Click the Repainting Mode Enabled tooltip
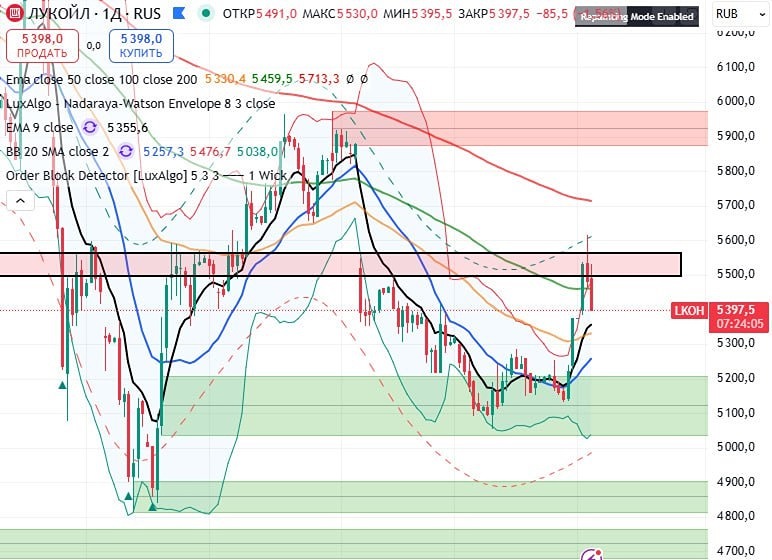Viewport: 772px width, 560px height. tap(637, 17)
